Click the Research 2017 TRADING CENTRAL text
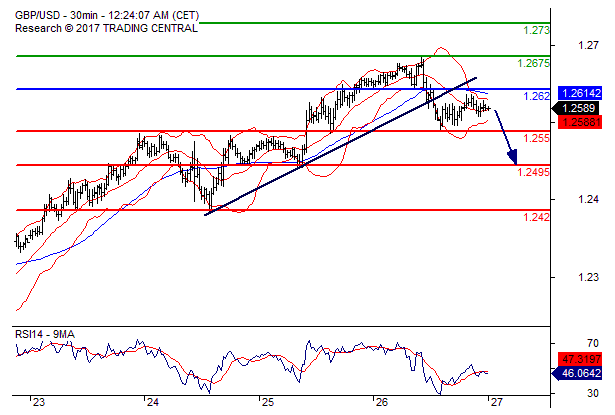This screenshot has height=415, width=615. (x=106, y=29)
